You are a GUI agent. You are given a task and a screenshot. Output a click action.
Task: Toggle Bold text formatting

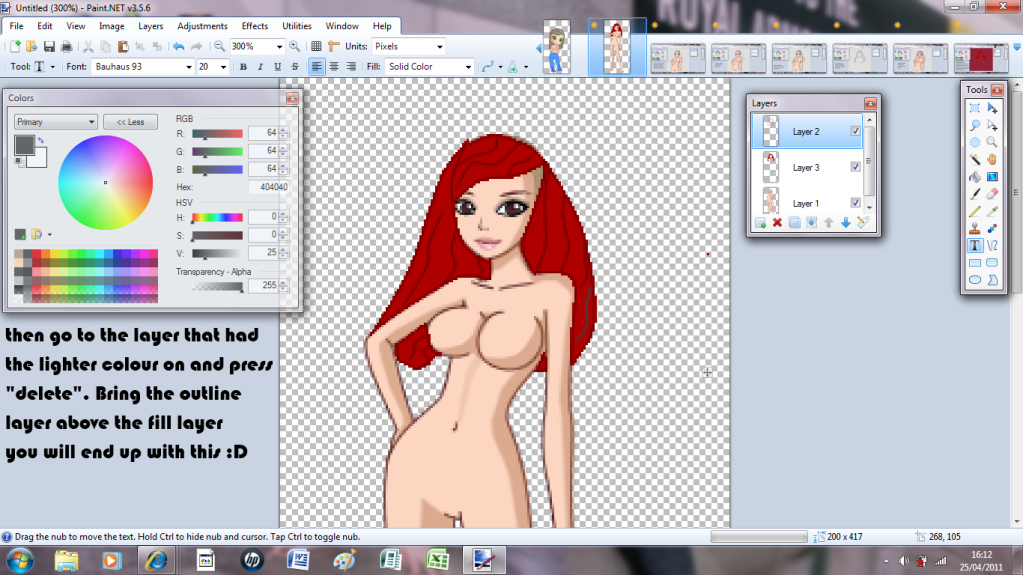pos(243,67)
